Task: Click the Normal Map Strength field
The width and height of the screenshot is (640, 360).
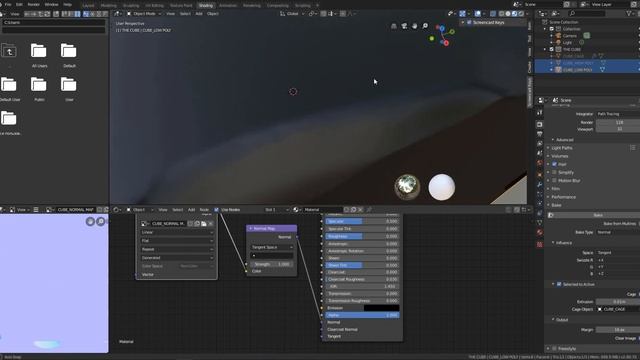Action: (x=271, y=264)
